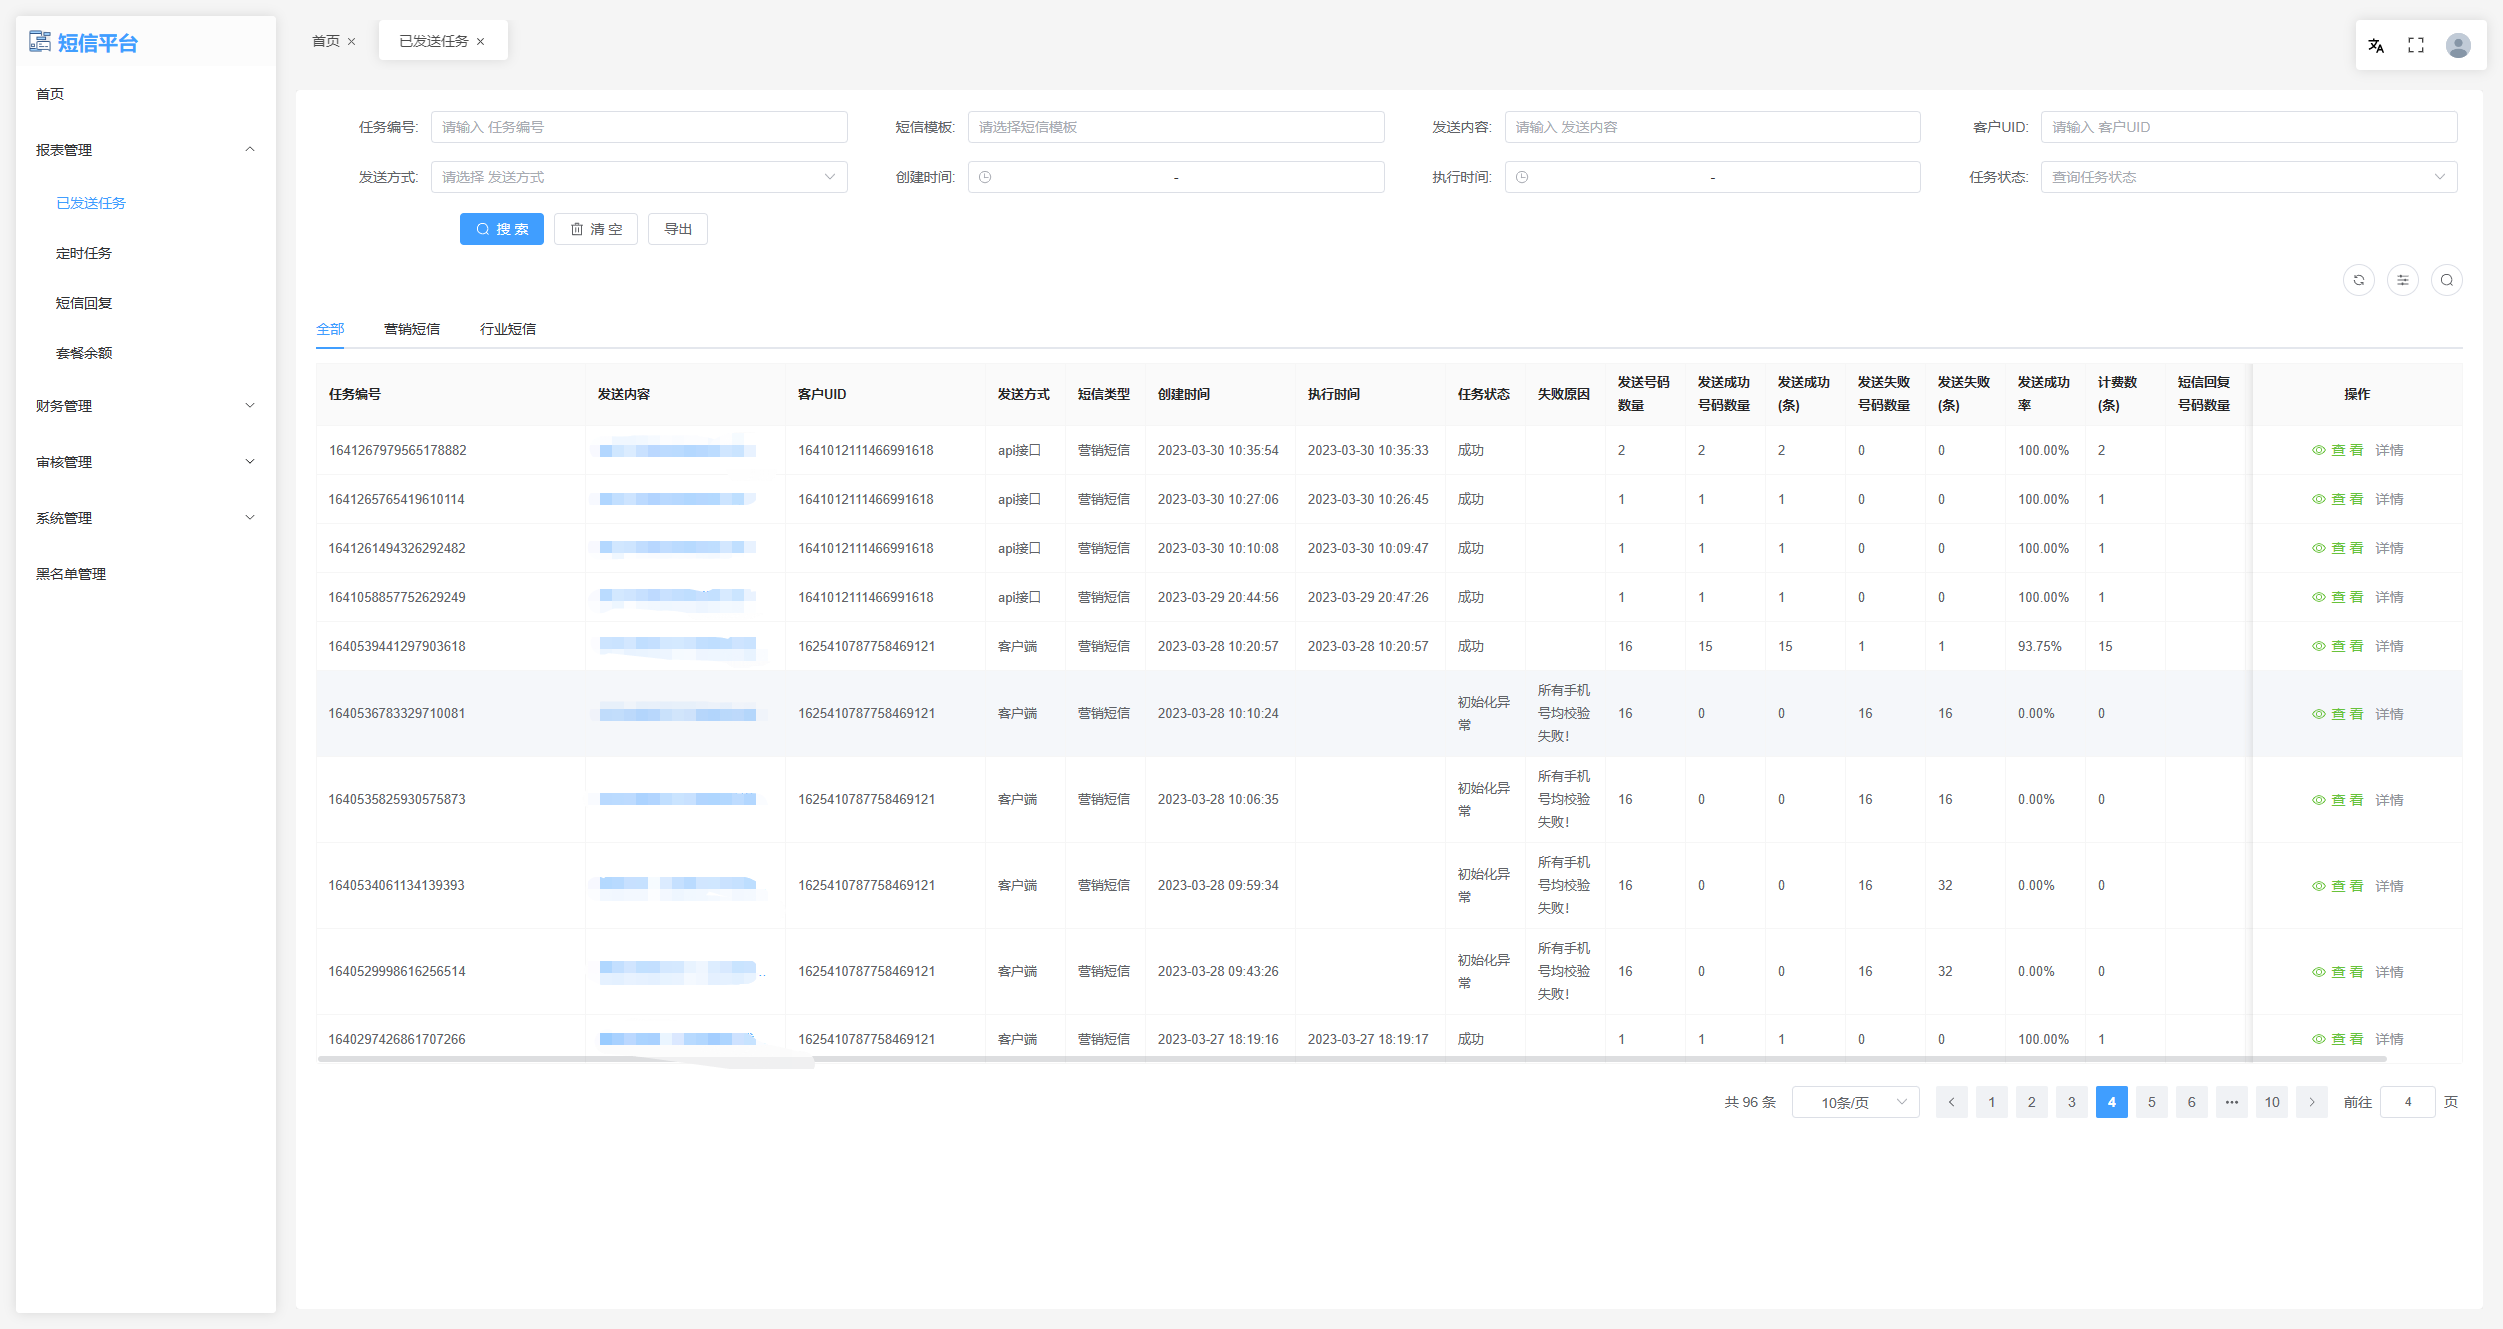Expand the 审核管理 menu
Screen dimensions: 2503x1329
coord(146,462)
